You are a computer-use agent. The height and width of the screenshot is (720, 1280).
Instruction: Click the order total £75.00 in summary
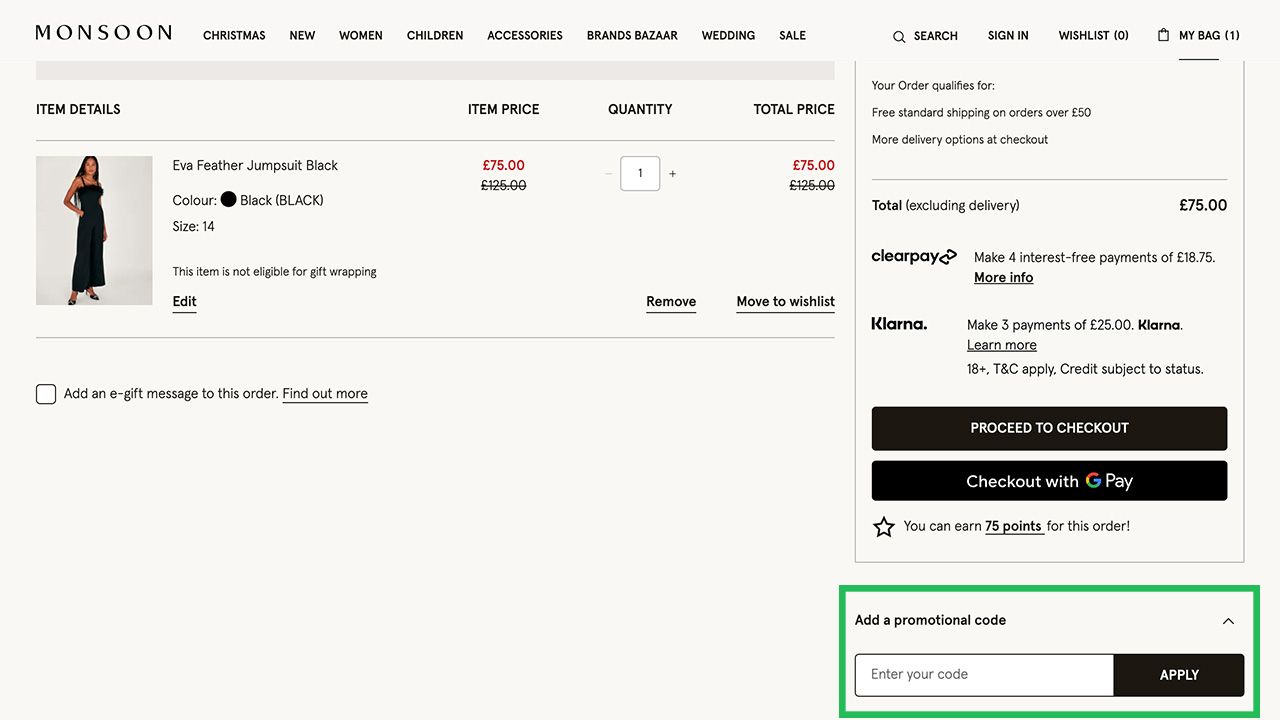[1203, 205]
